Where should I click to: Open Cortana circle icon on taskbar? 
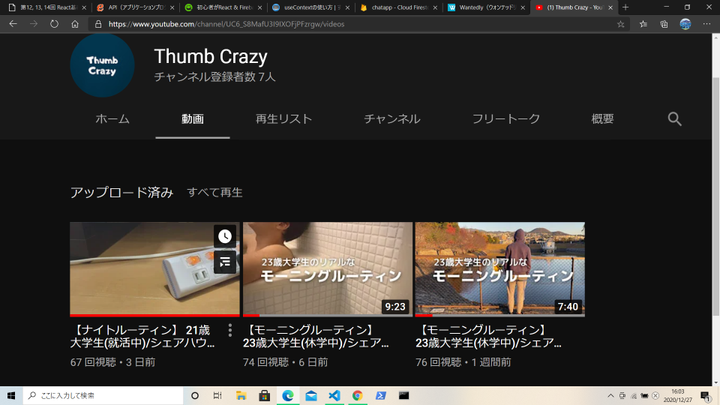[x=195, y=395]
